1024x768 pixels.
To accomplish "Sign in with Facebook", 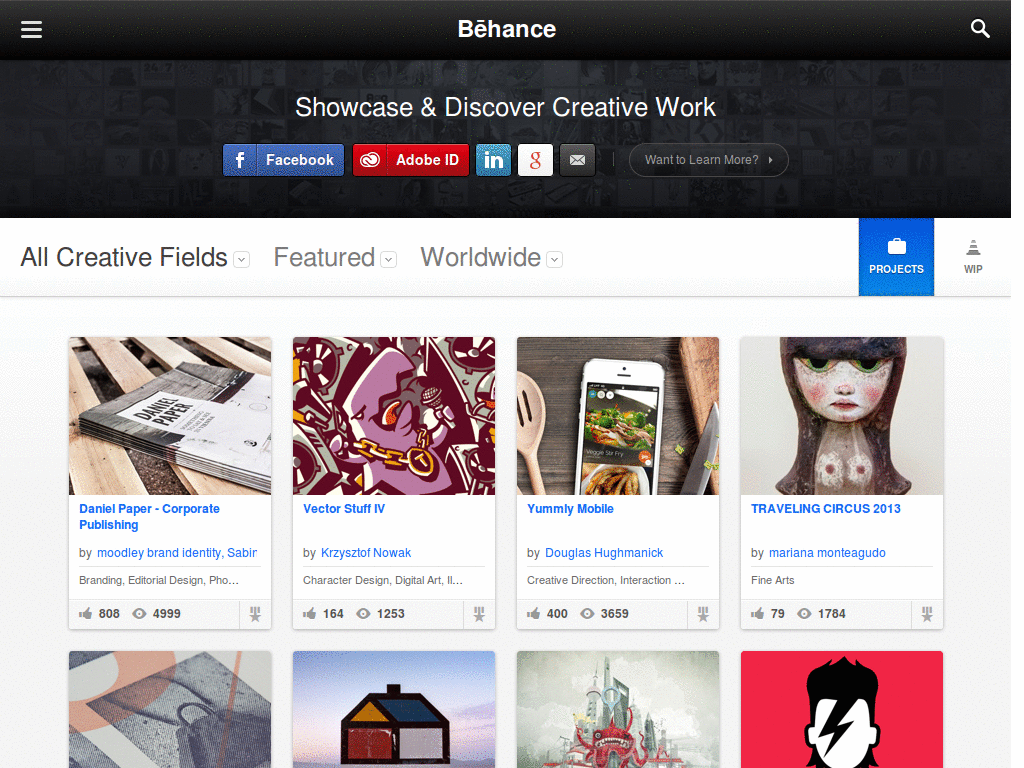I will click(x=283, y=160).
